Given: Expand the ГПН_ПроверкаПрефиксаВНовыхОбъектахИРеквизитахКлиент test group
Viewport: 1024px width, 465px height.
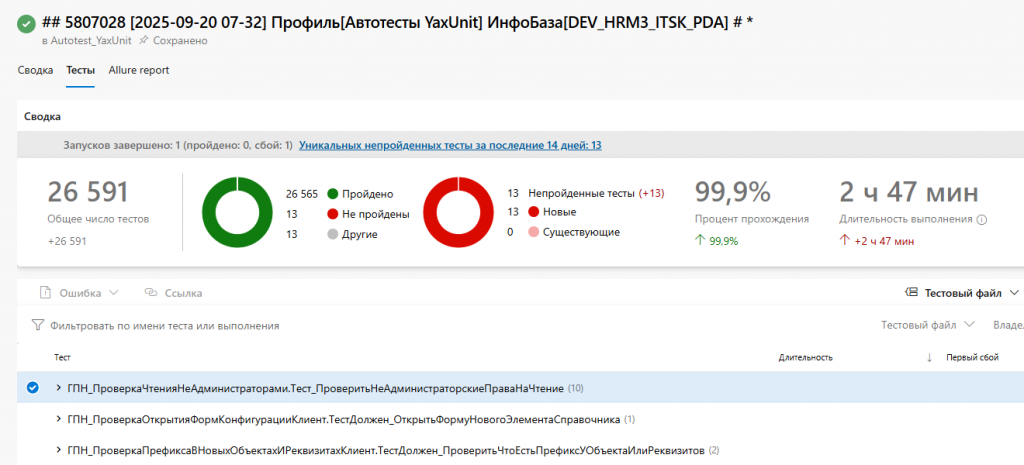Looking at the screenshot, I should point(59,451).
